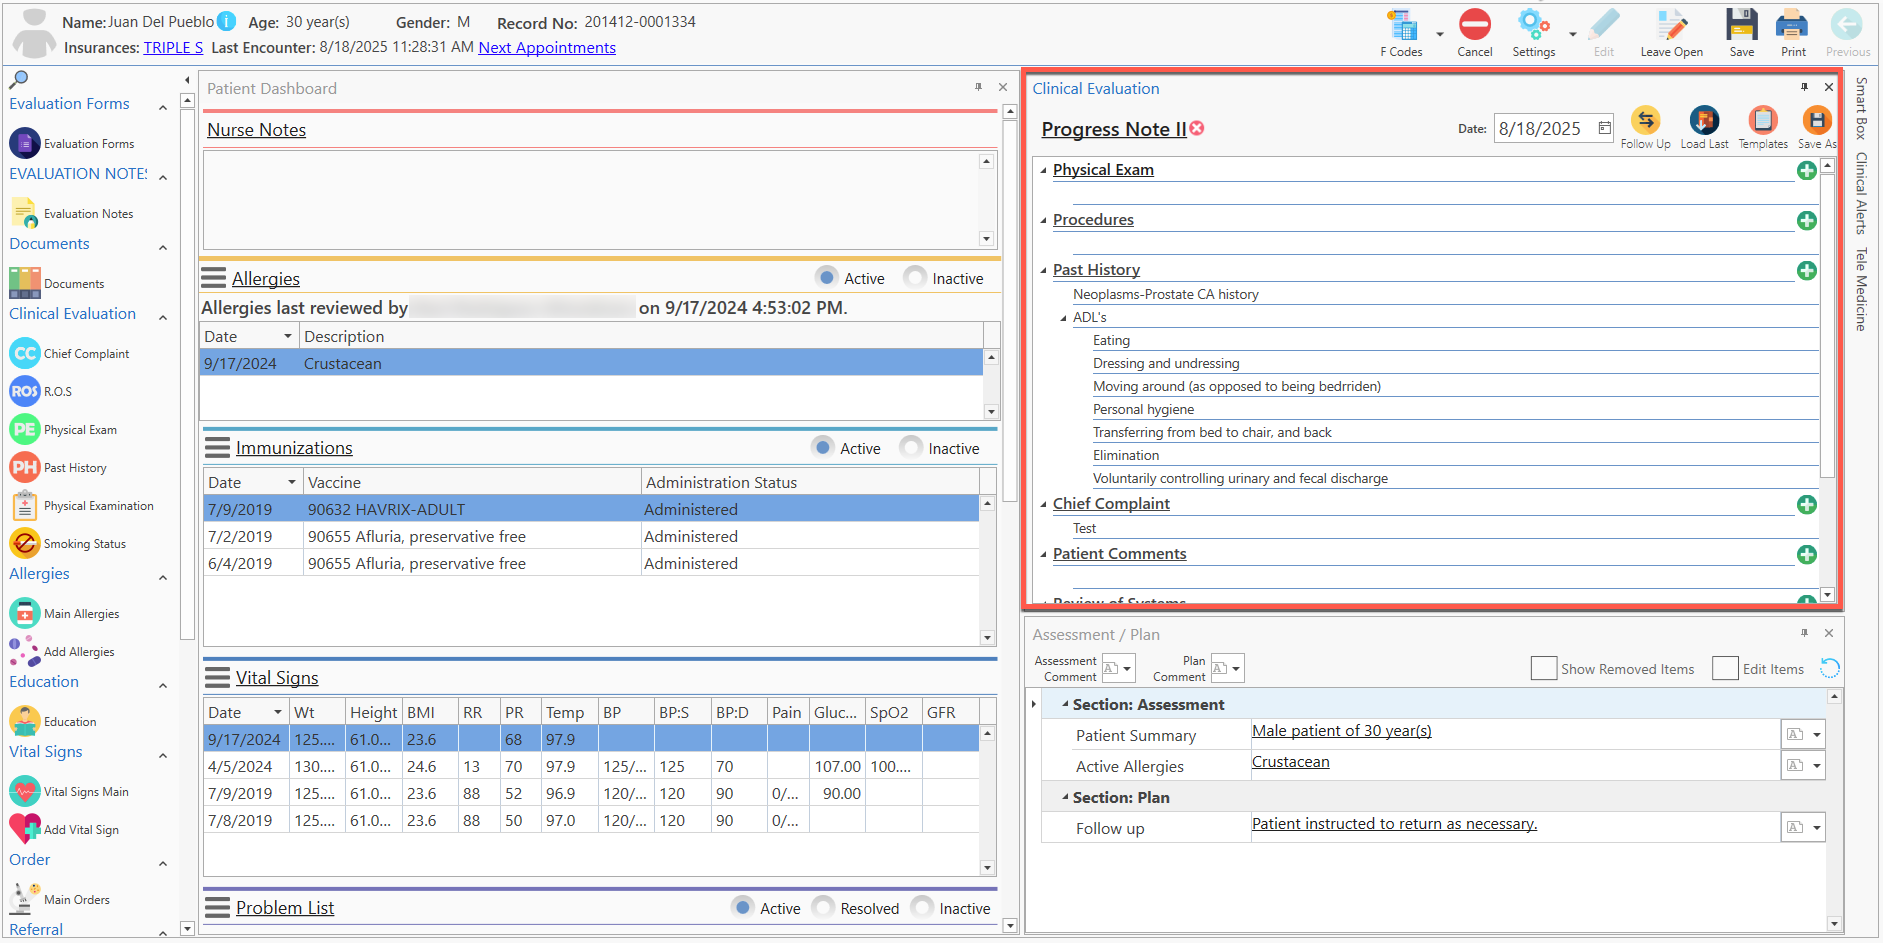This screenshot has height=943, width=1883.
Task: Add item to Physical Exam section
Action: pyautogui.click(x=1806, y=171)
